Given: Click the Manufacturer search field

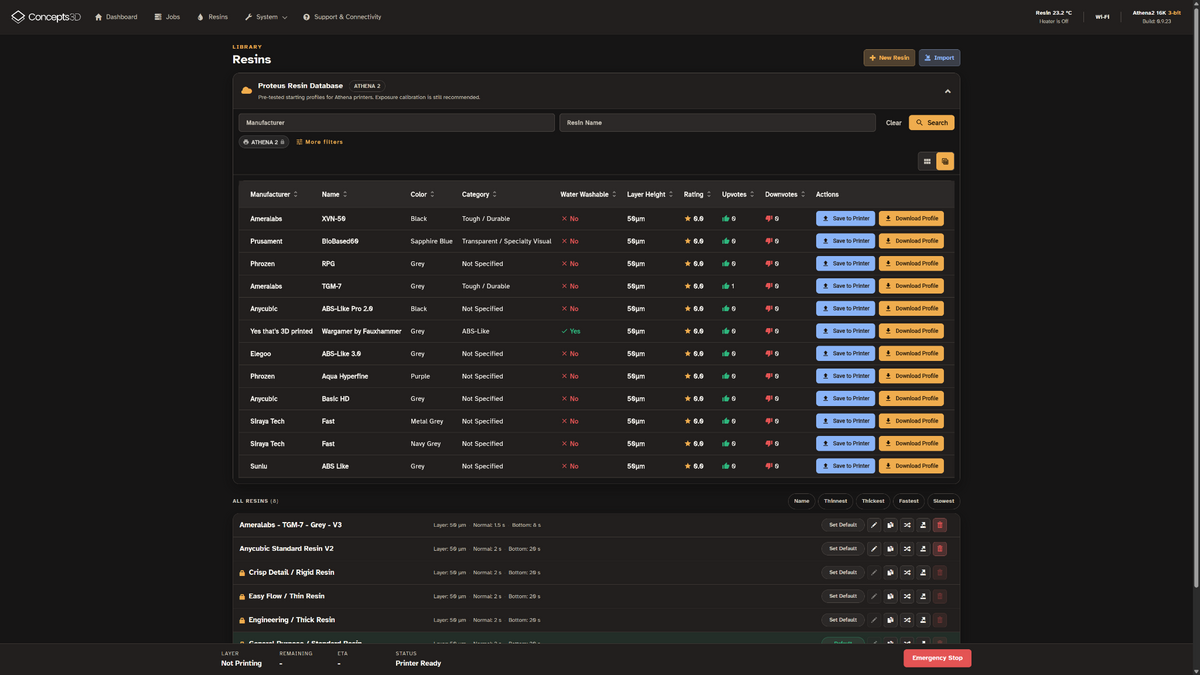Looking at the screenshot, I should point(396,123).
